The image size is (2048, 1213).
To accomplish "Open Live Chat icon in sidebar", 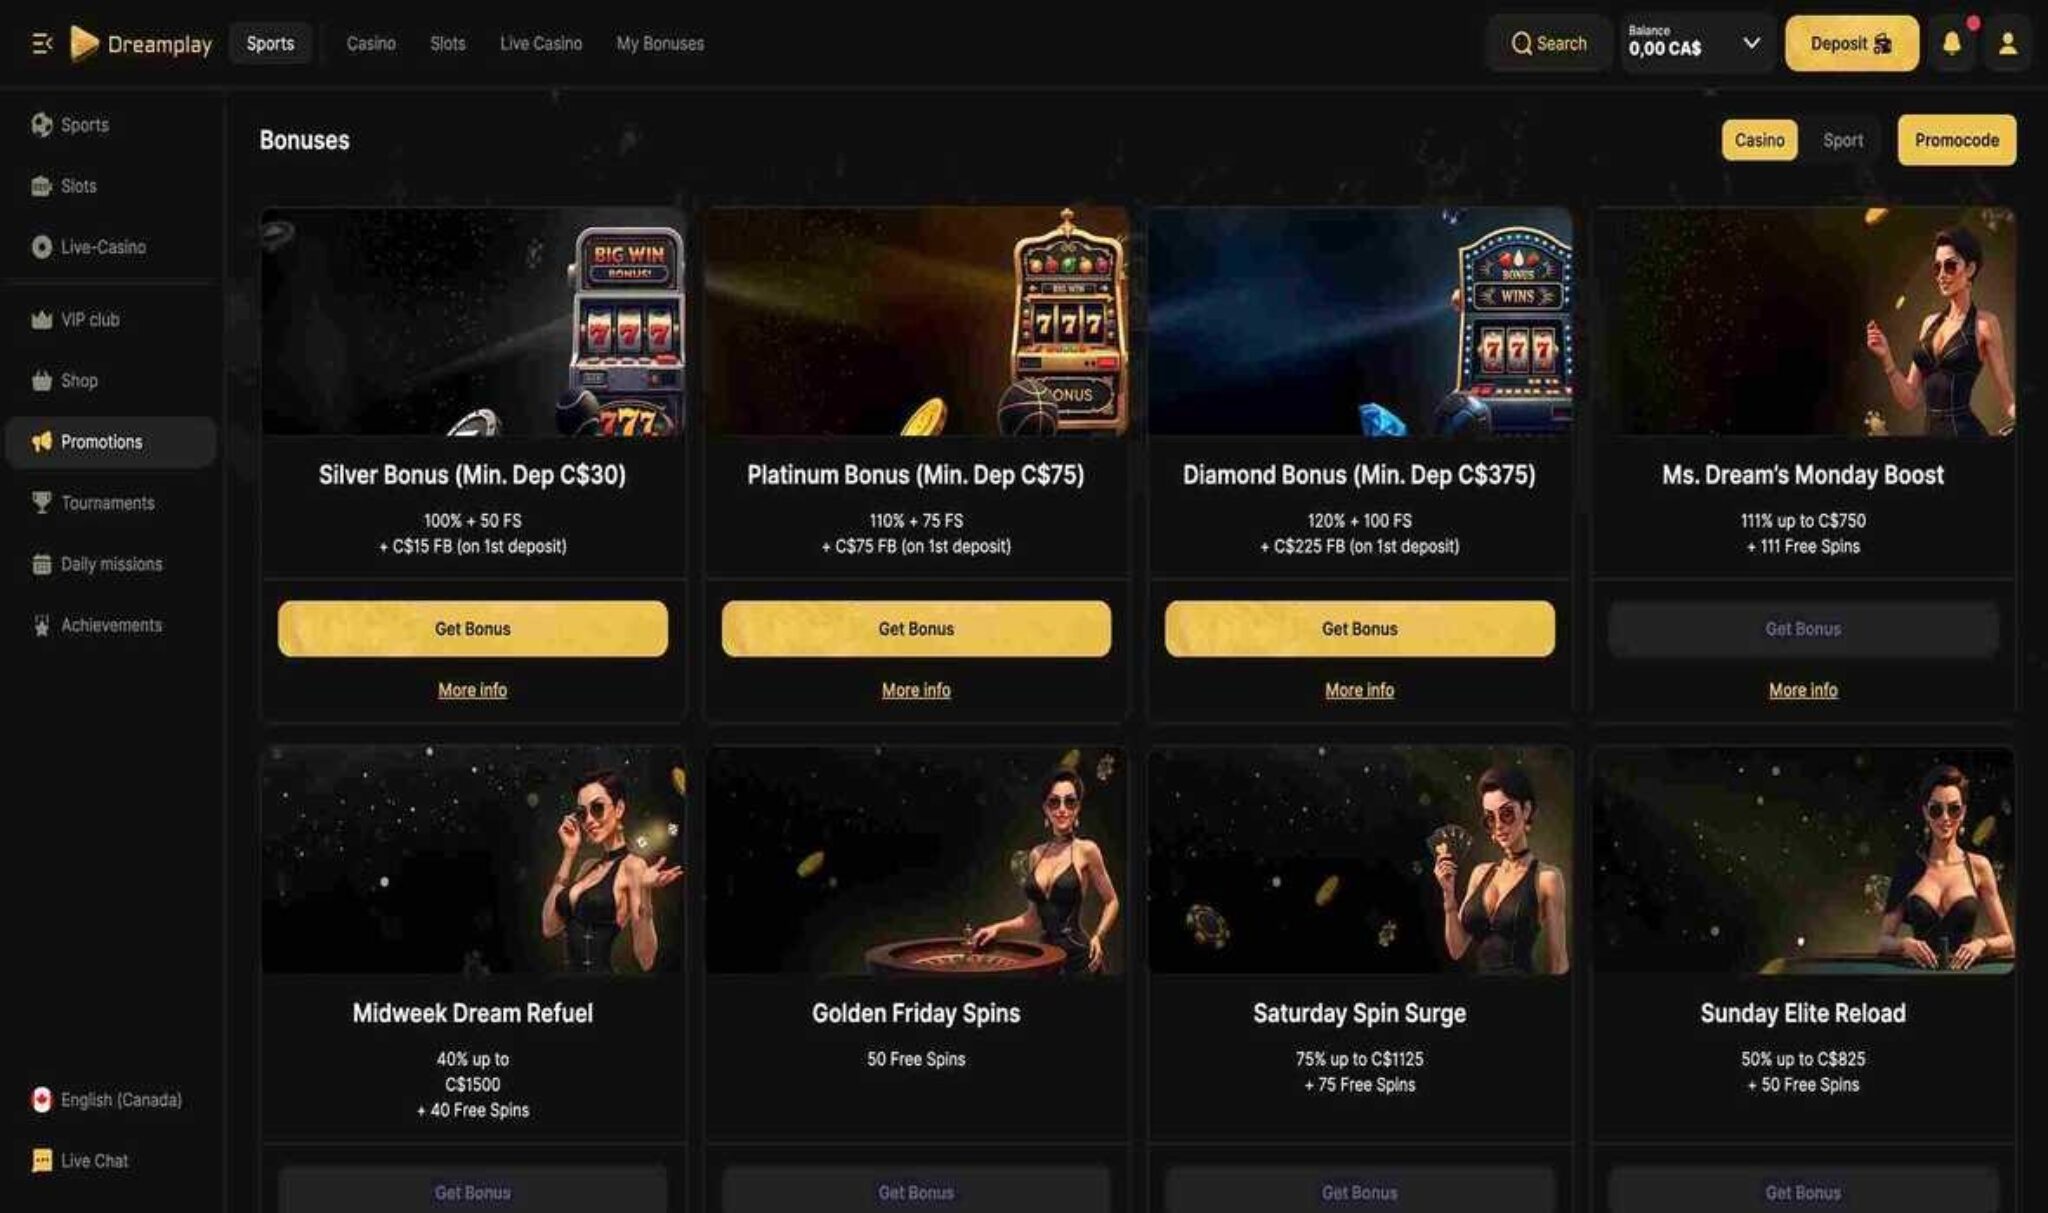I will click(41, 1161).
